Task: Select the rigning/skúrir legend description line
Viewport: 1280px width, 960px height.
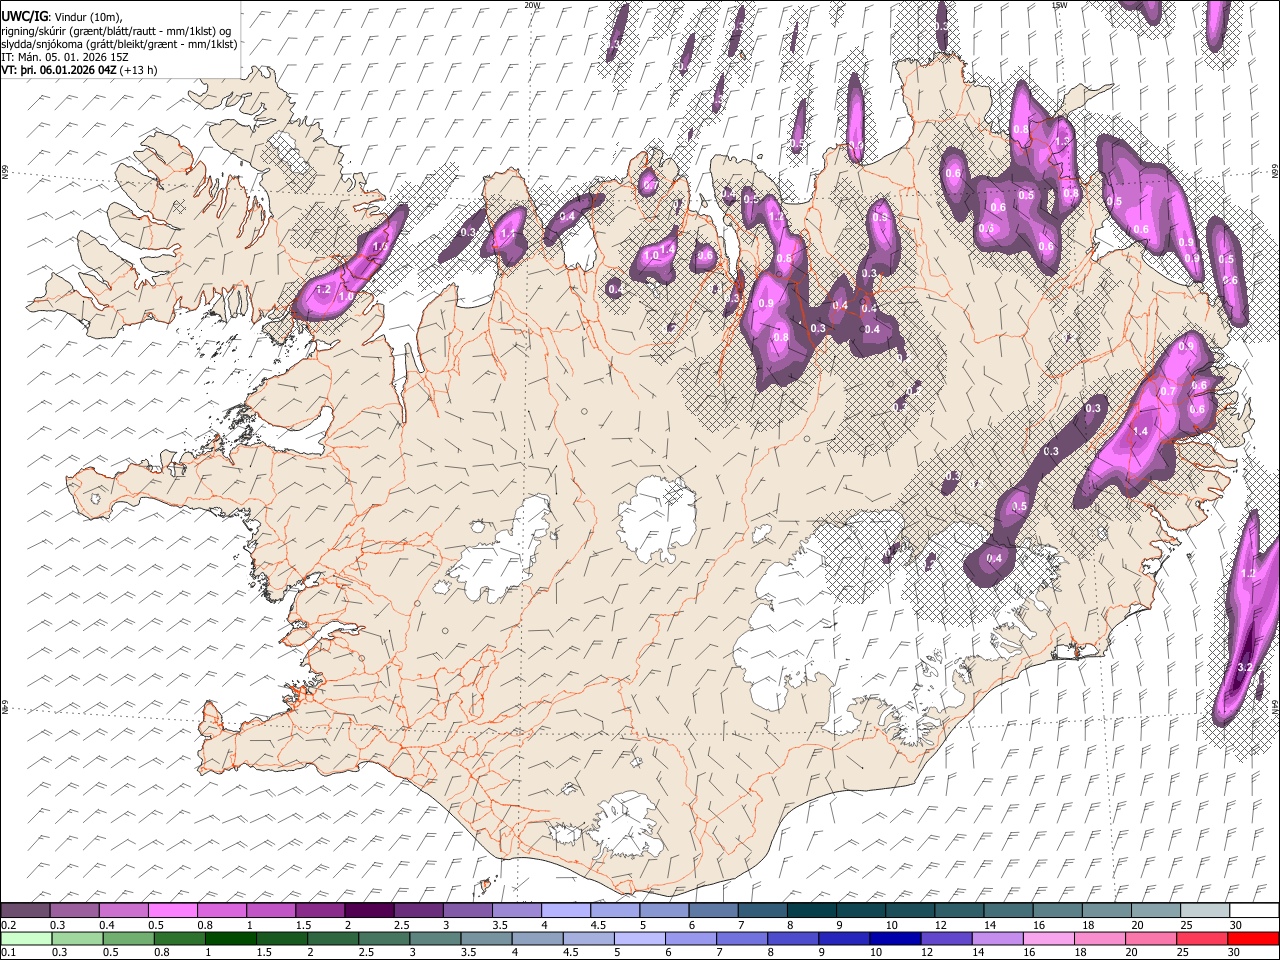Action: pos(117,30)
